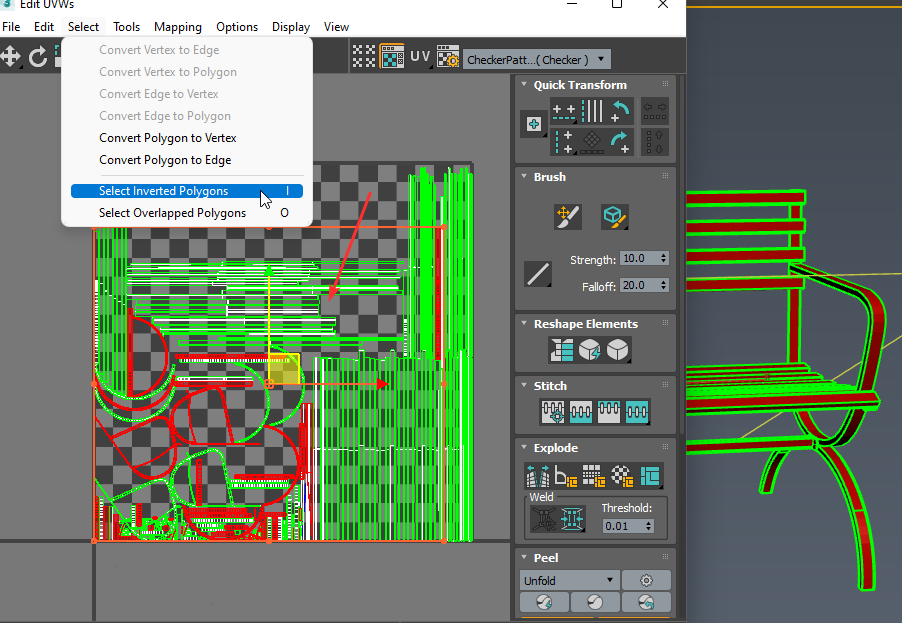Click Straighten Selection in Reshape Elements

click(x=562, y=350)
